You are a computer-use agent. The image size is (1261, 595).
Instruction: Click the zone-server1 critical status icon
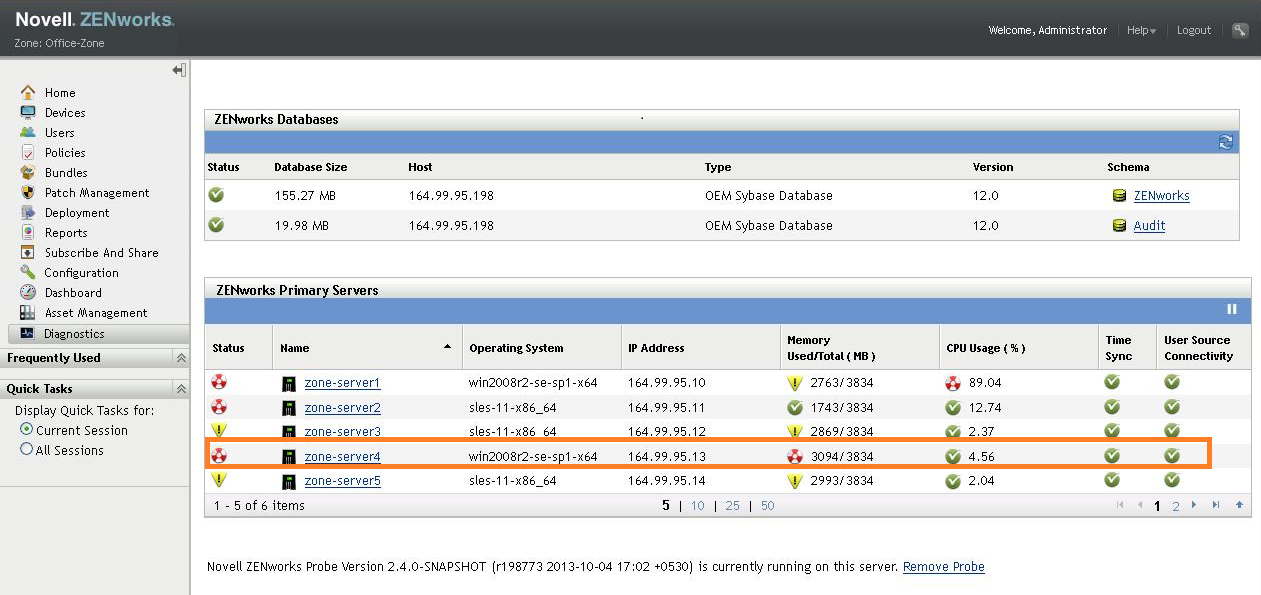218,382
